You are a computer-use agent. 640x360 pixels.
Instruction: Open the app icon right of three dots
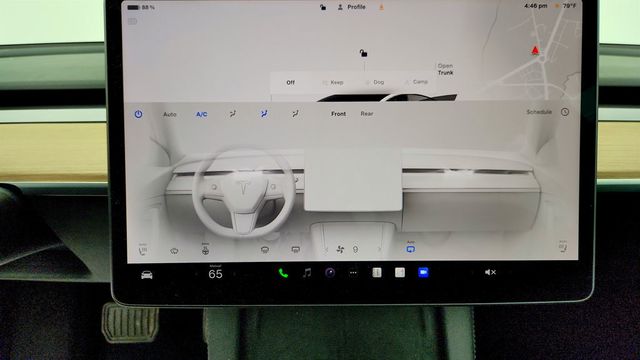[x=377, y=272]
